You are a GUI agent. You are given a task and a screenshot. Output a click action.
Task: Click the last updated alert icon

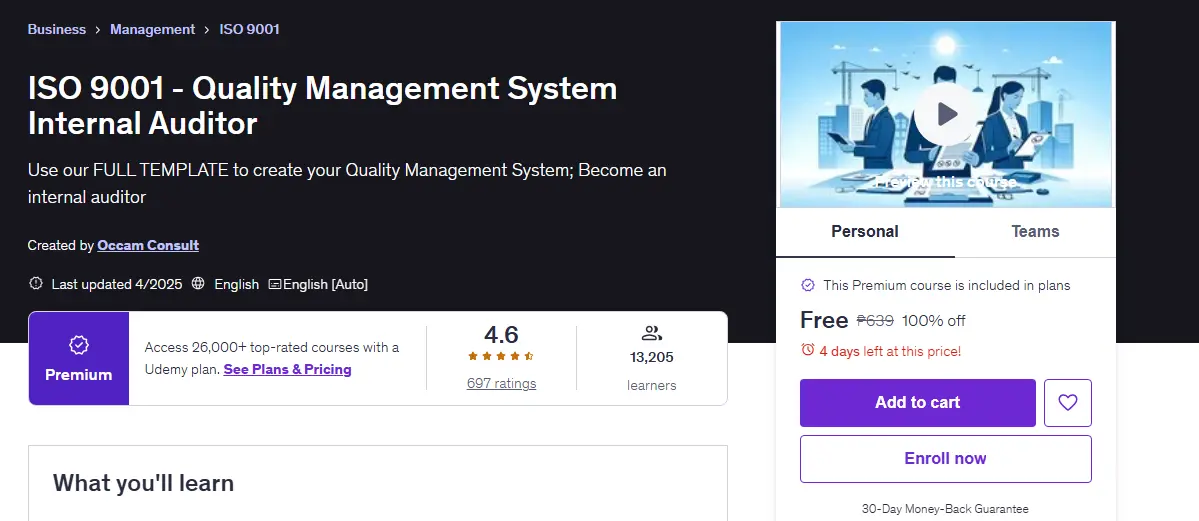tap(35, 284)
